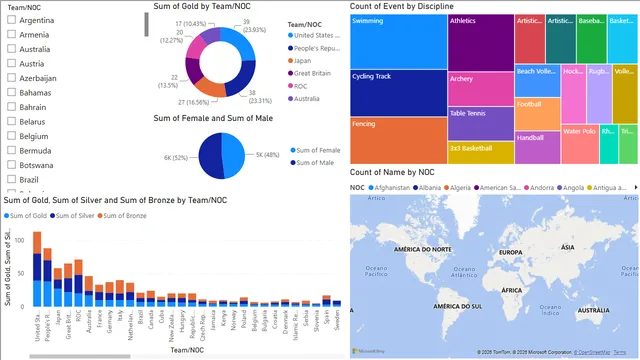Click the AUSTRÁLIA label on the map

coord(593,310)
